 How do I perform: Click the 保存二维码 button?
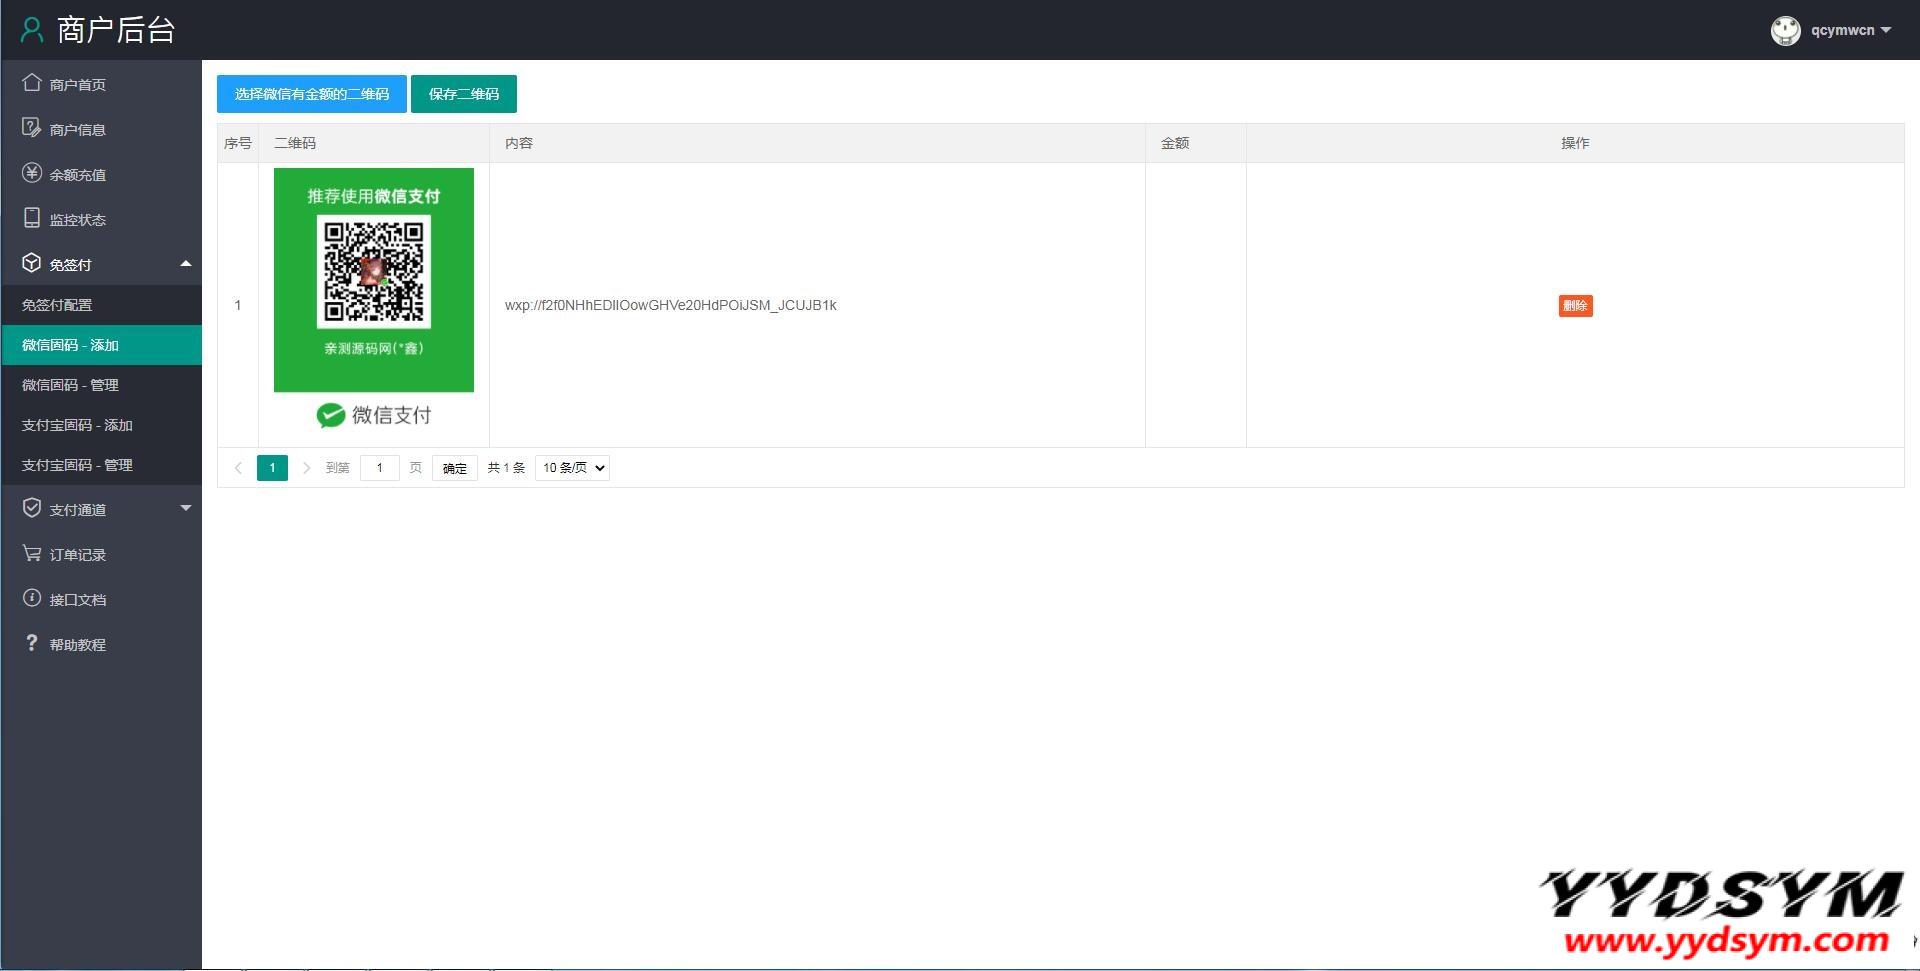click(463, 94)
